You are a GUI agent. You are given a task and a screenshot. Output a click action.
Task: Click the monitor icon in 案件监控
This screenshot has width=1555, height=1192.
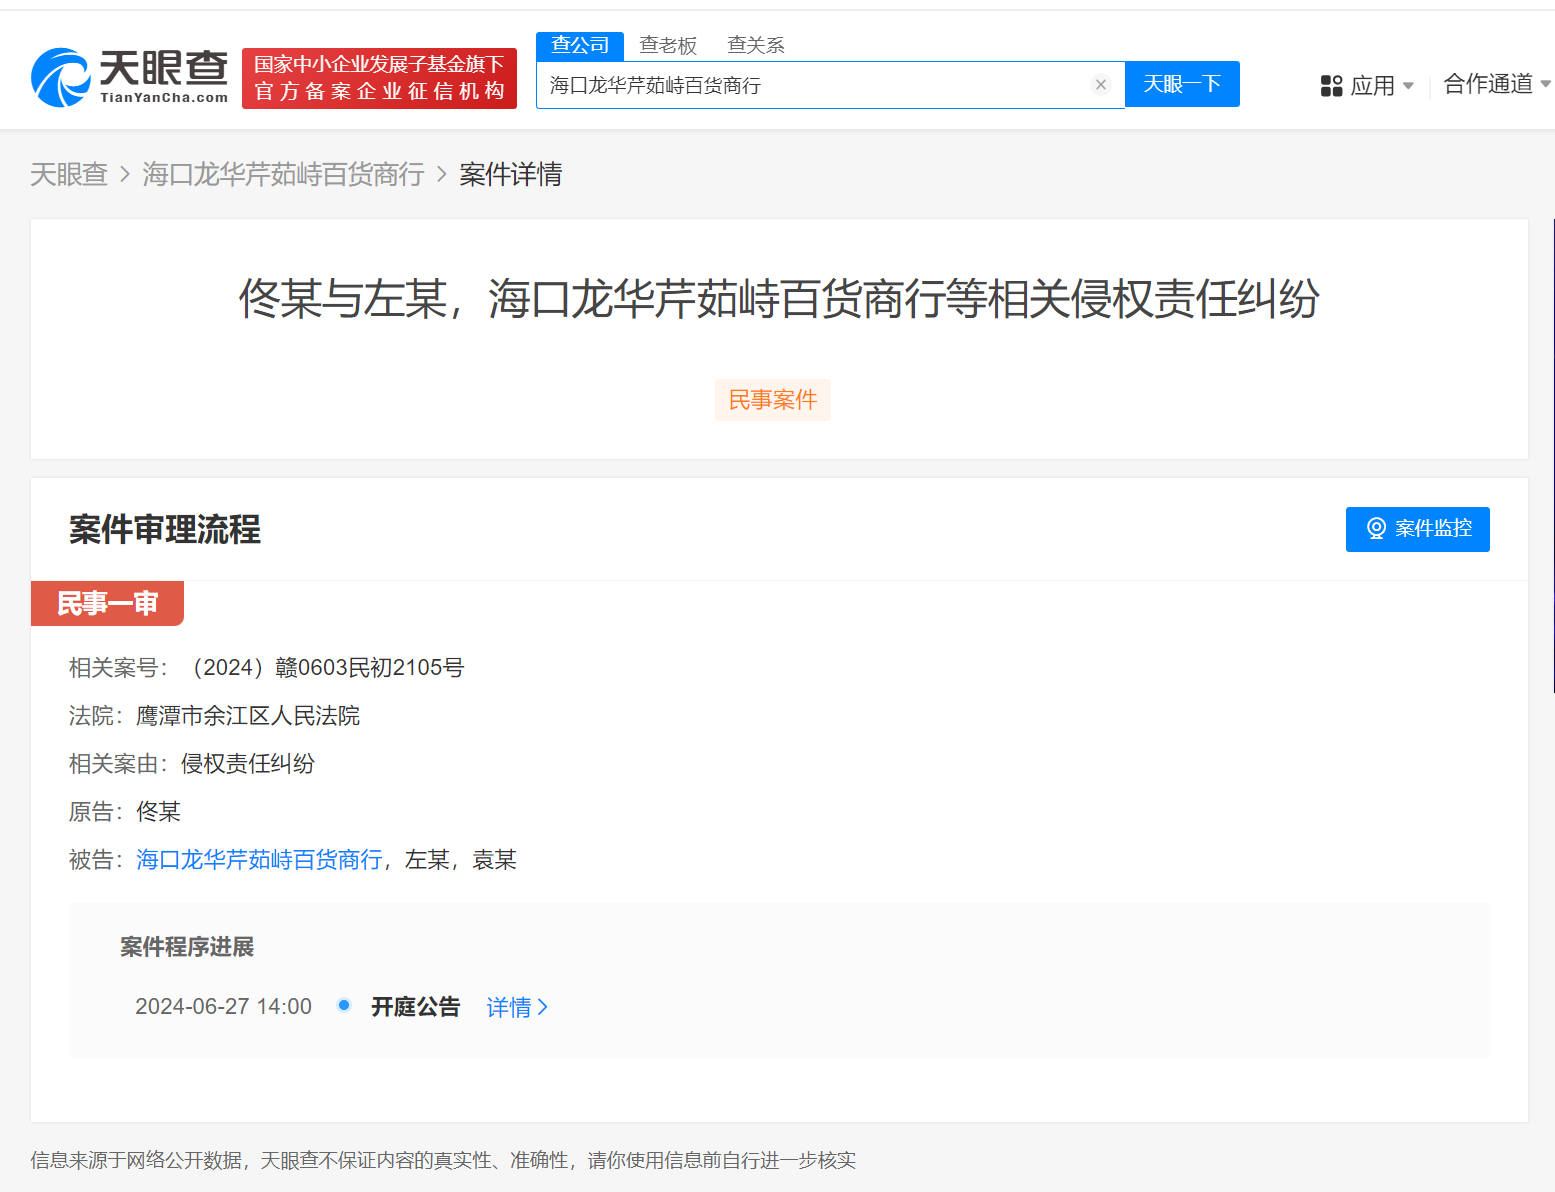click(x=1377, y=529)
